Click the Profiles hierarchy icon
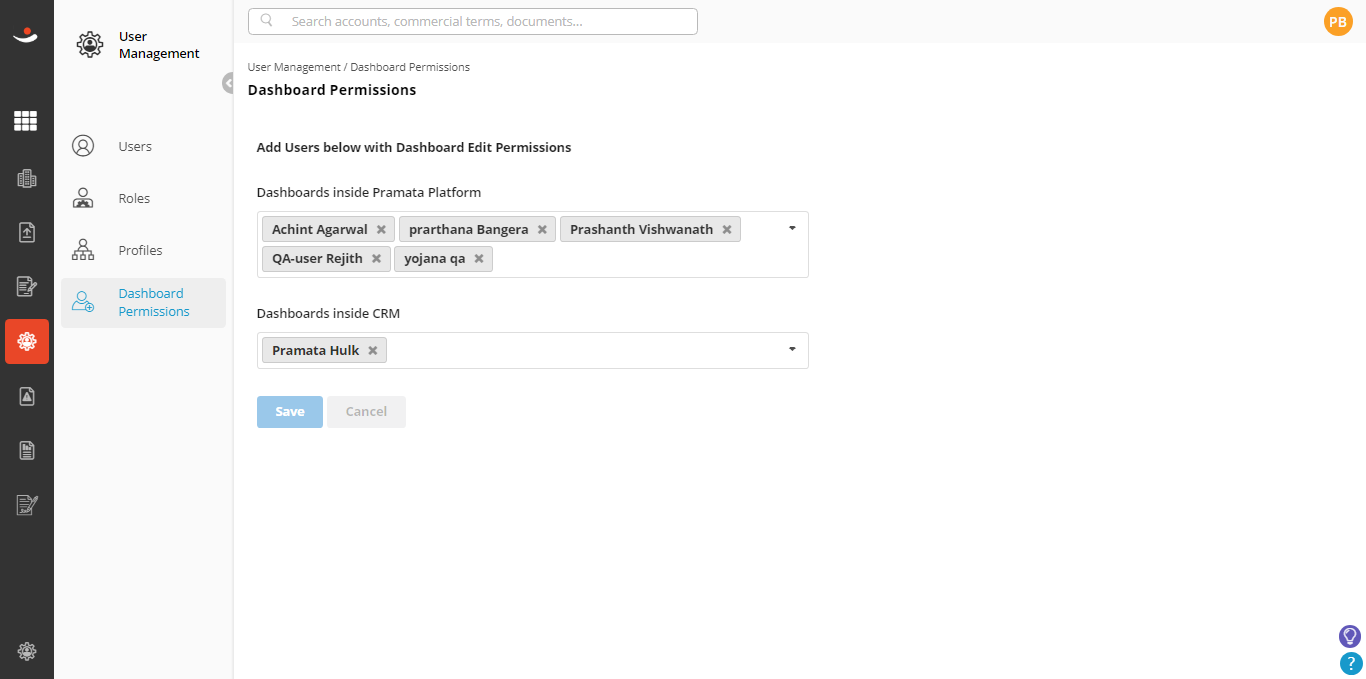Image resolution: width=1366 pixels, height=679 pixels. click(83, 250)
